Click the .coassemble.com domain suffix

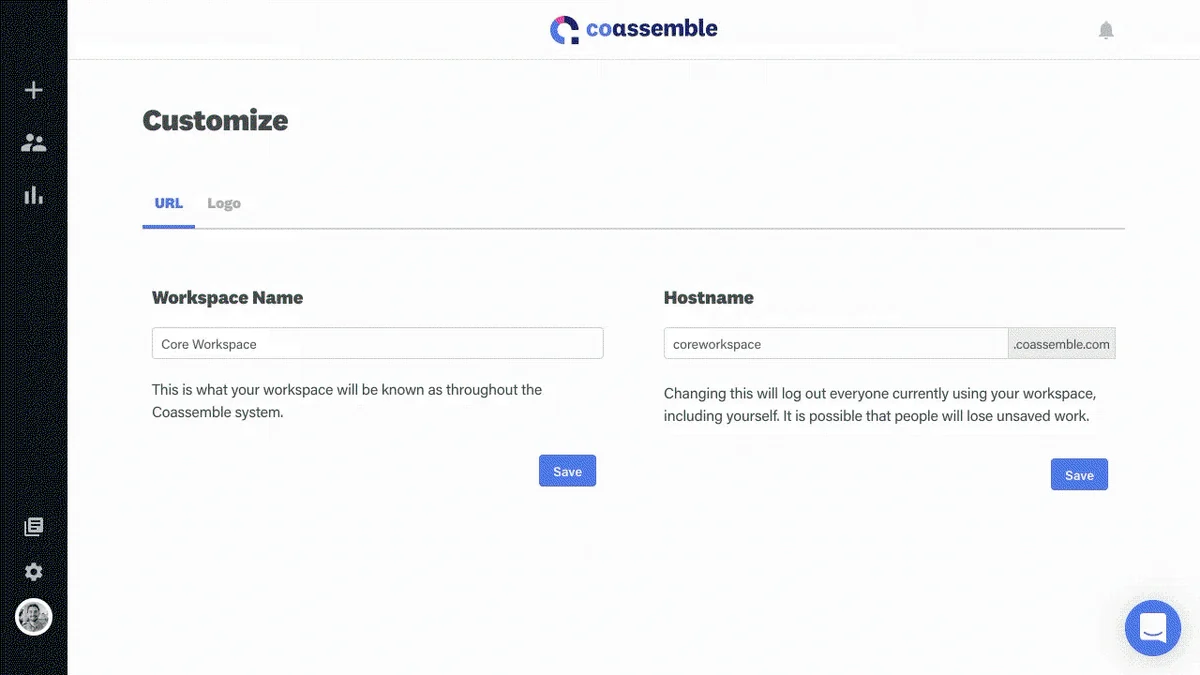1061,343
